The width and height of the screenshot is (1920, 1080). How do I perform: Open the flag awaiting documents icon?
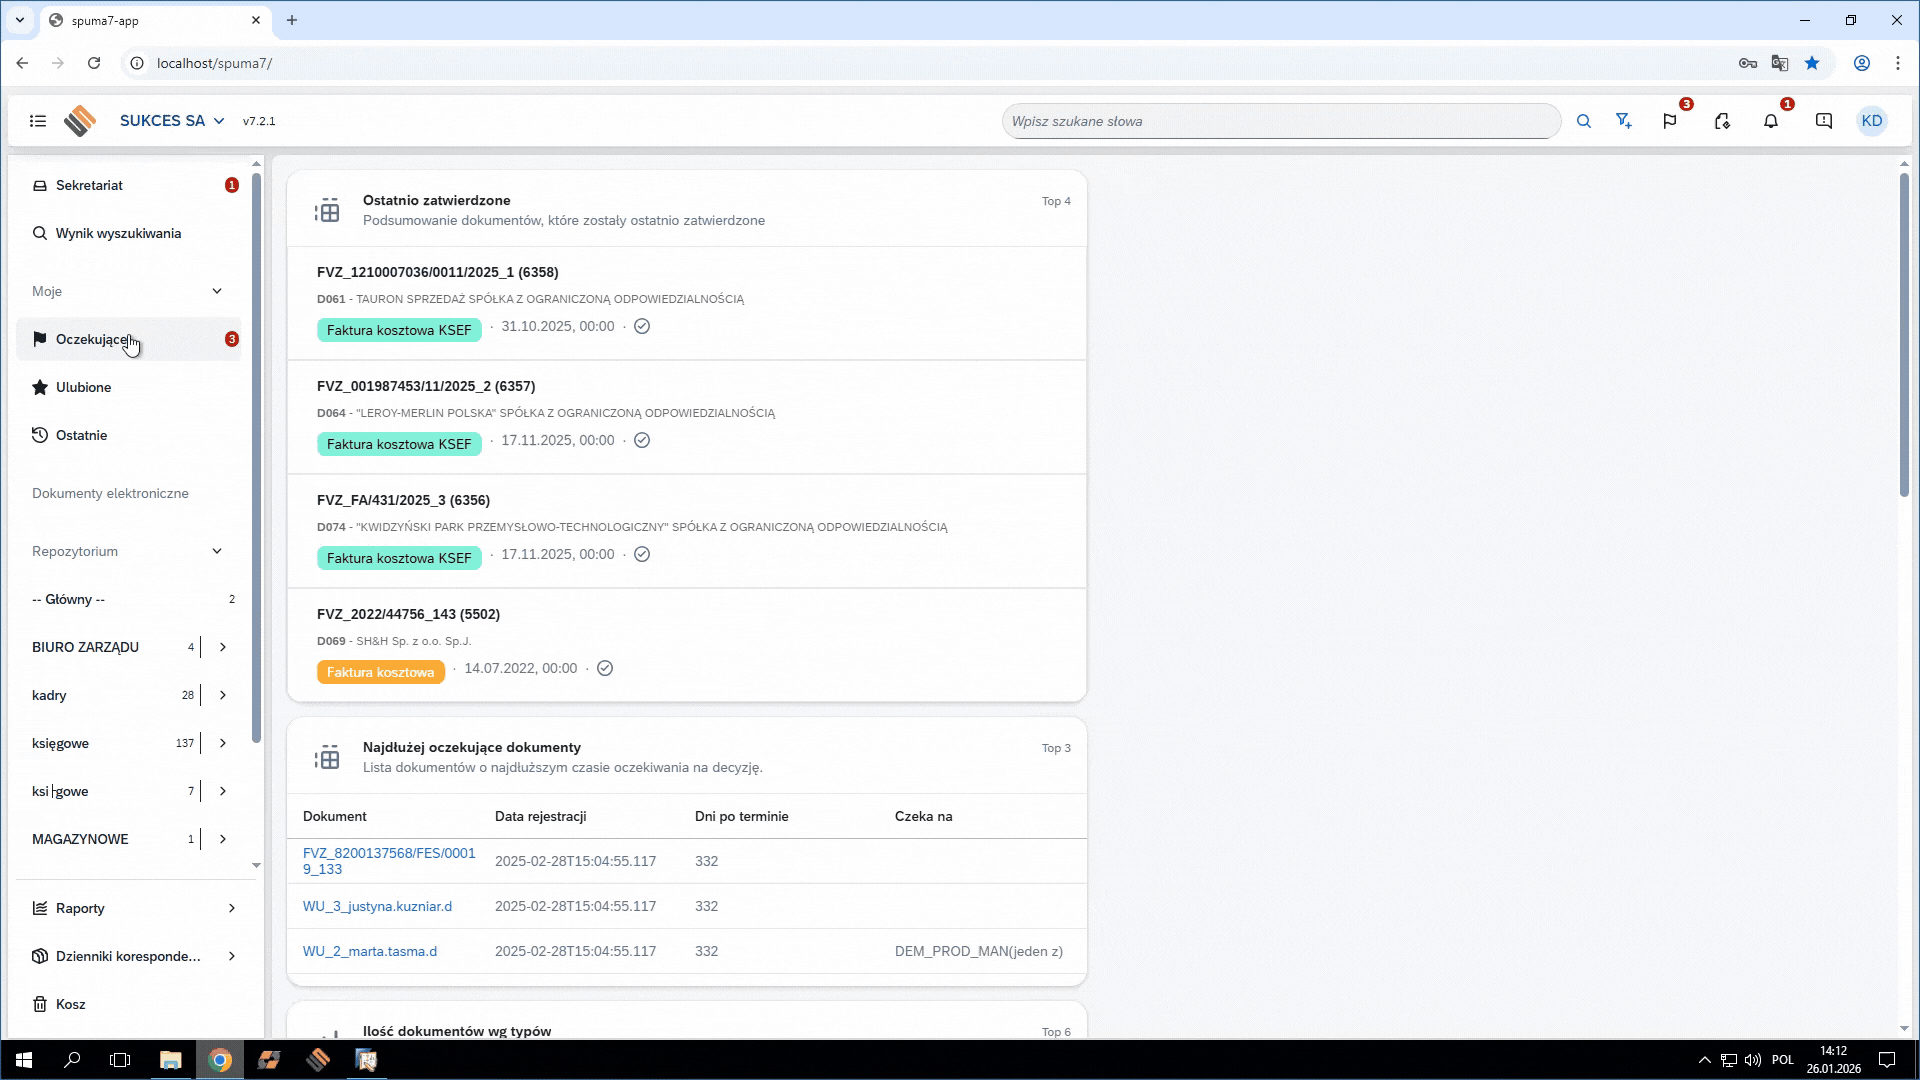tap(1670, 121)
